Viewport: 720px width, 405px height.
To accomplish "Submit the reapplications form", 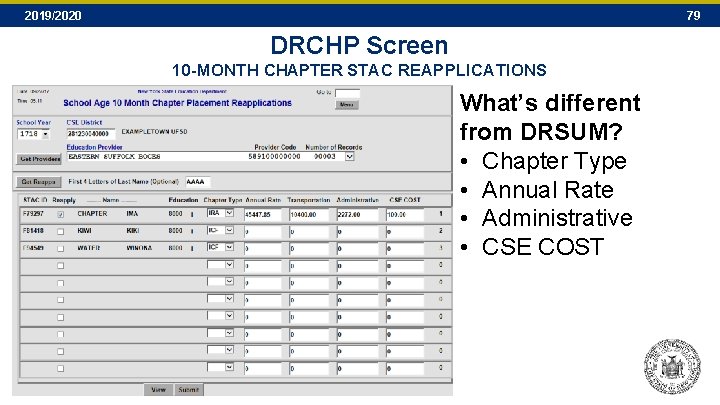I will (188, 389).
